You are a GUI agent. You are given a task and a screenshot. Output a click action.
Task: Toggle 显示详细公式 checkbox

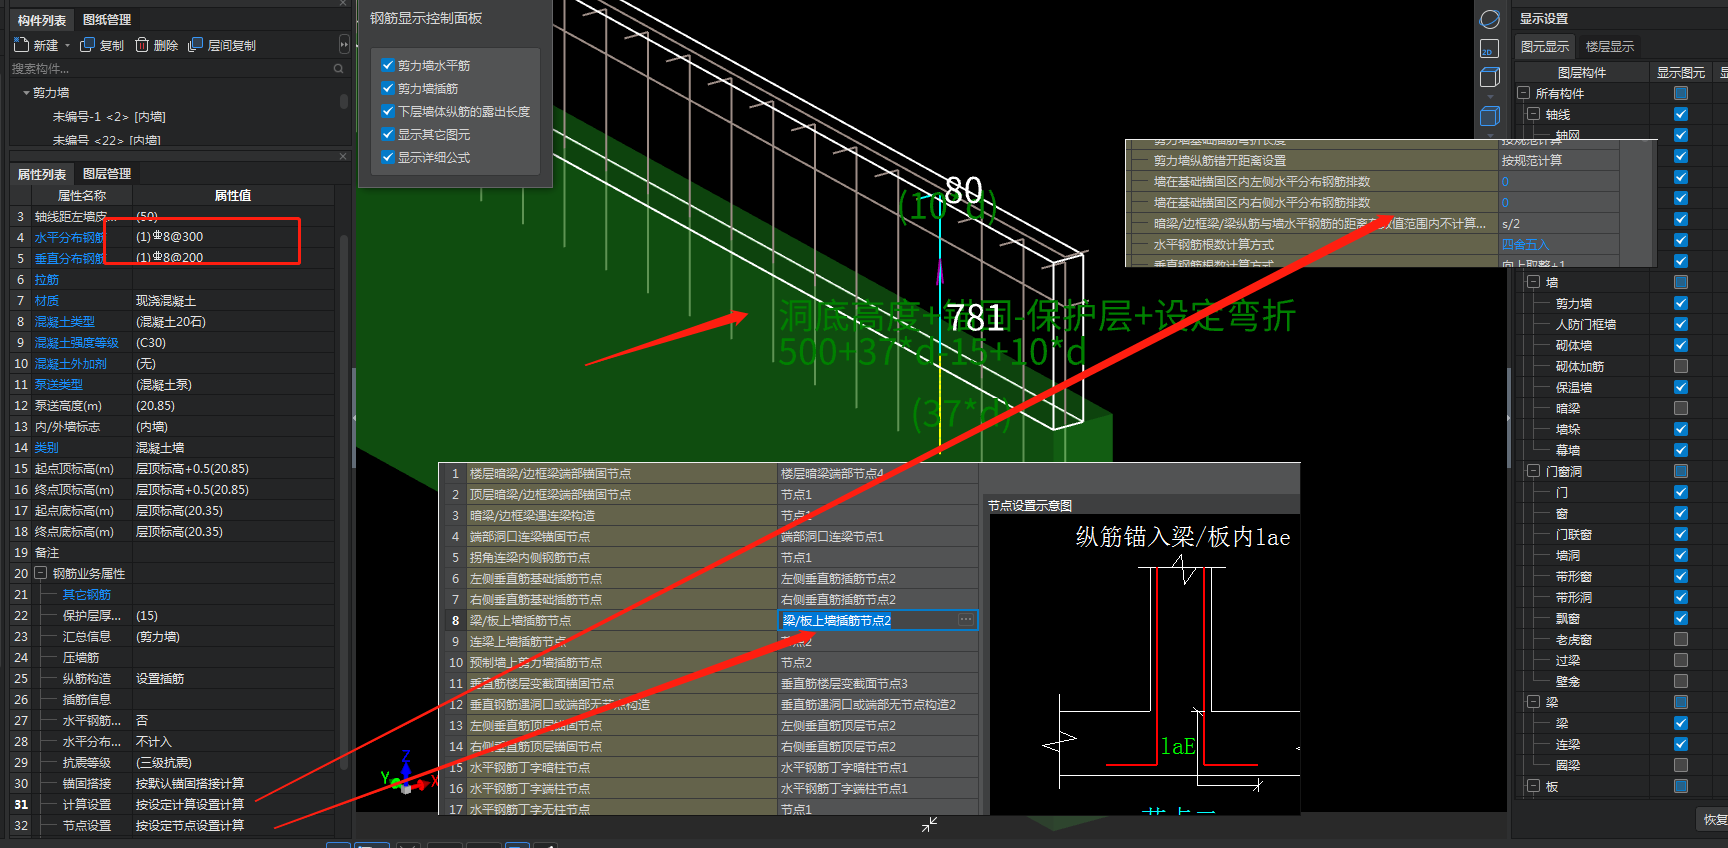388,157
